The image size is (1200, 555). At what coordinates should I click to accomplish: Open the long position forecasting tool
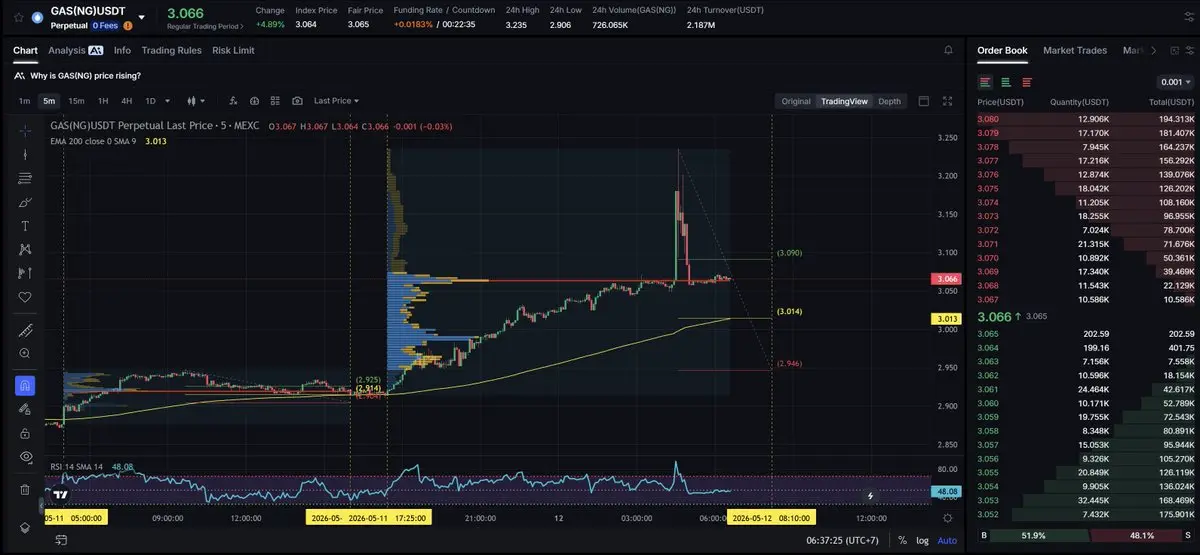(25, 273)
